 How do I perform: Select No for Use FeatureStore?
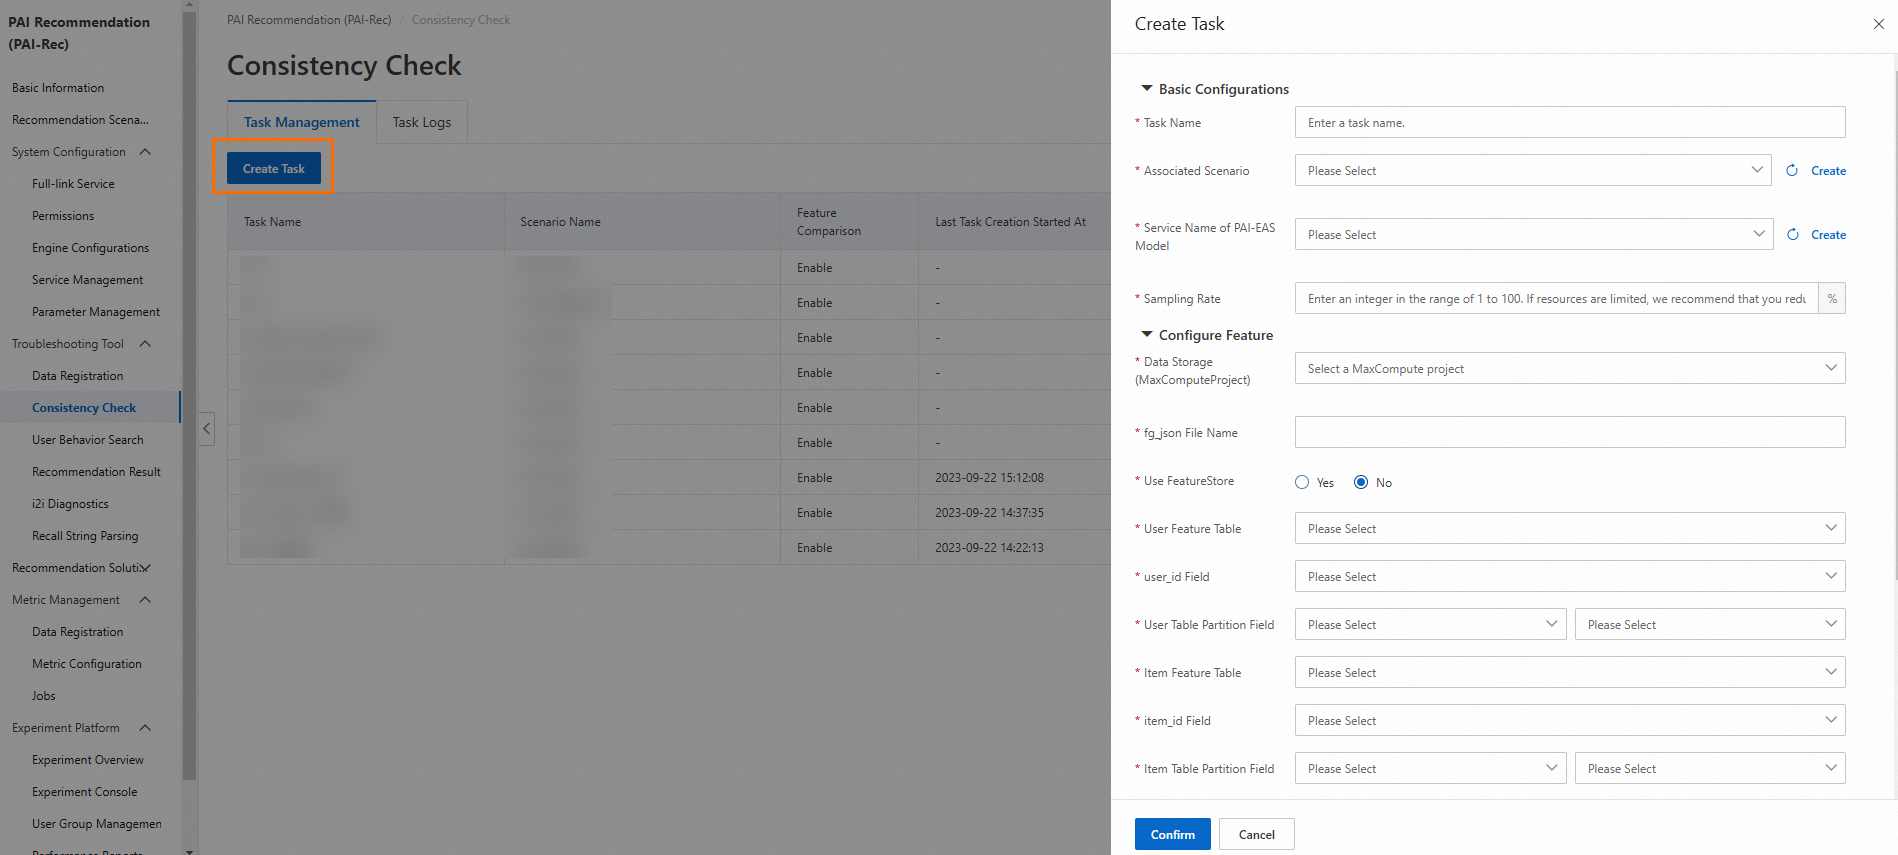tap(1361, 482)
